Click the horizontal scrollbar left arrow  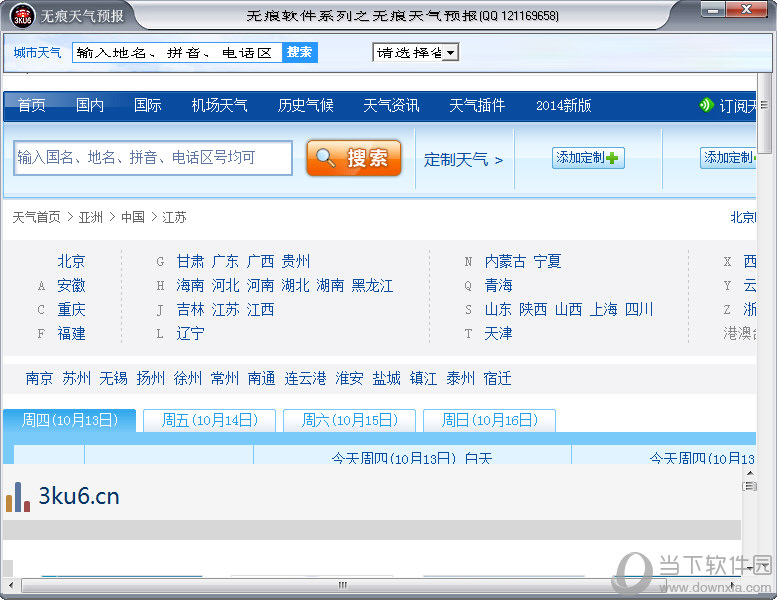coord(11,585)
